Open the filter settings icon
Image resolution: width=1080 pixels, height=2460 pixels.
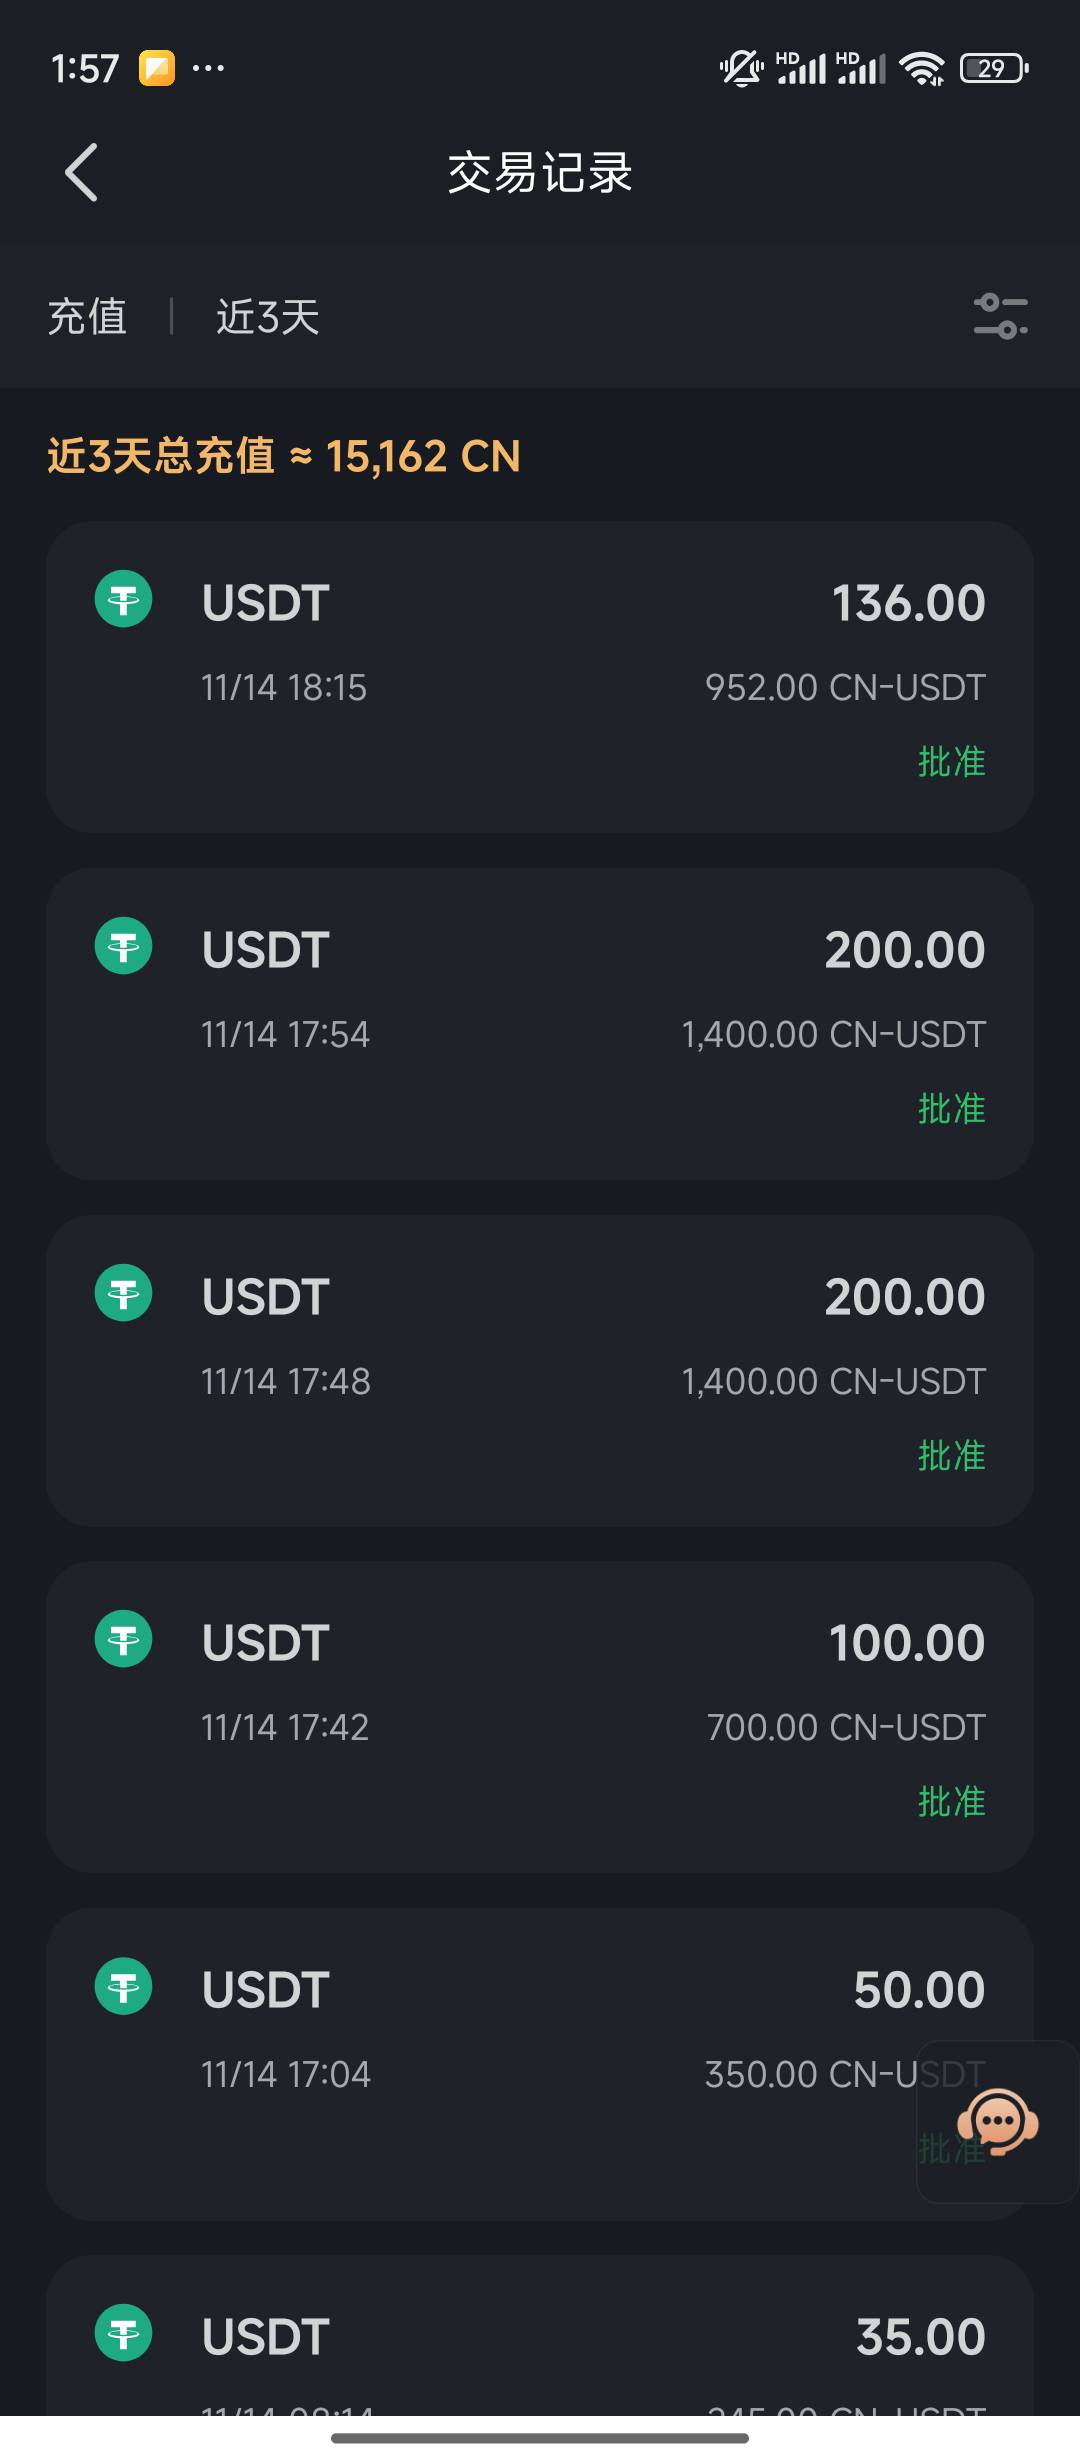(1000, 316)
